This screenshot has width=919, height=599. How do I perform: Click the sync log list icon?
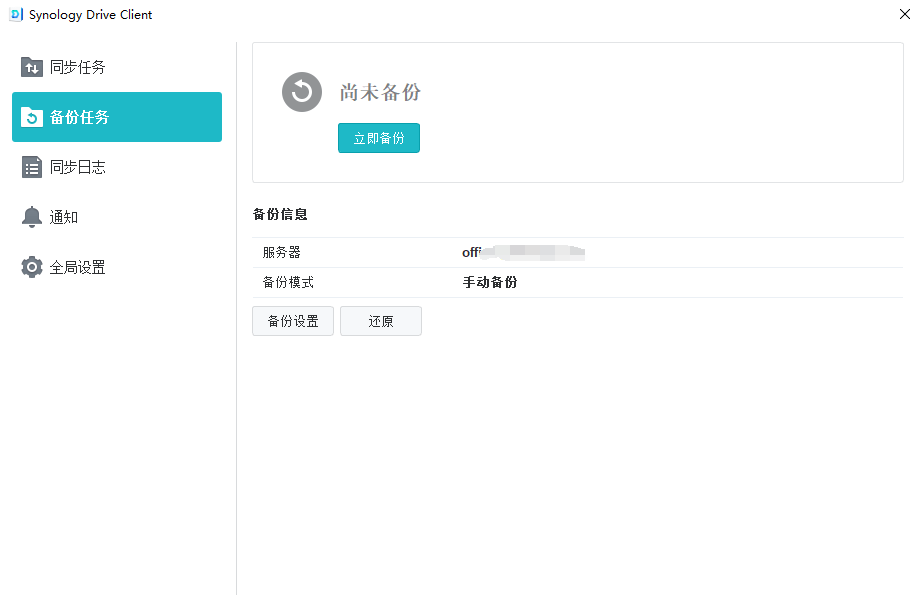tap(32, 167)
